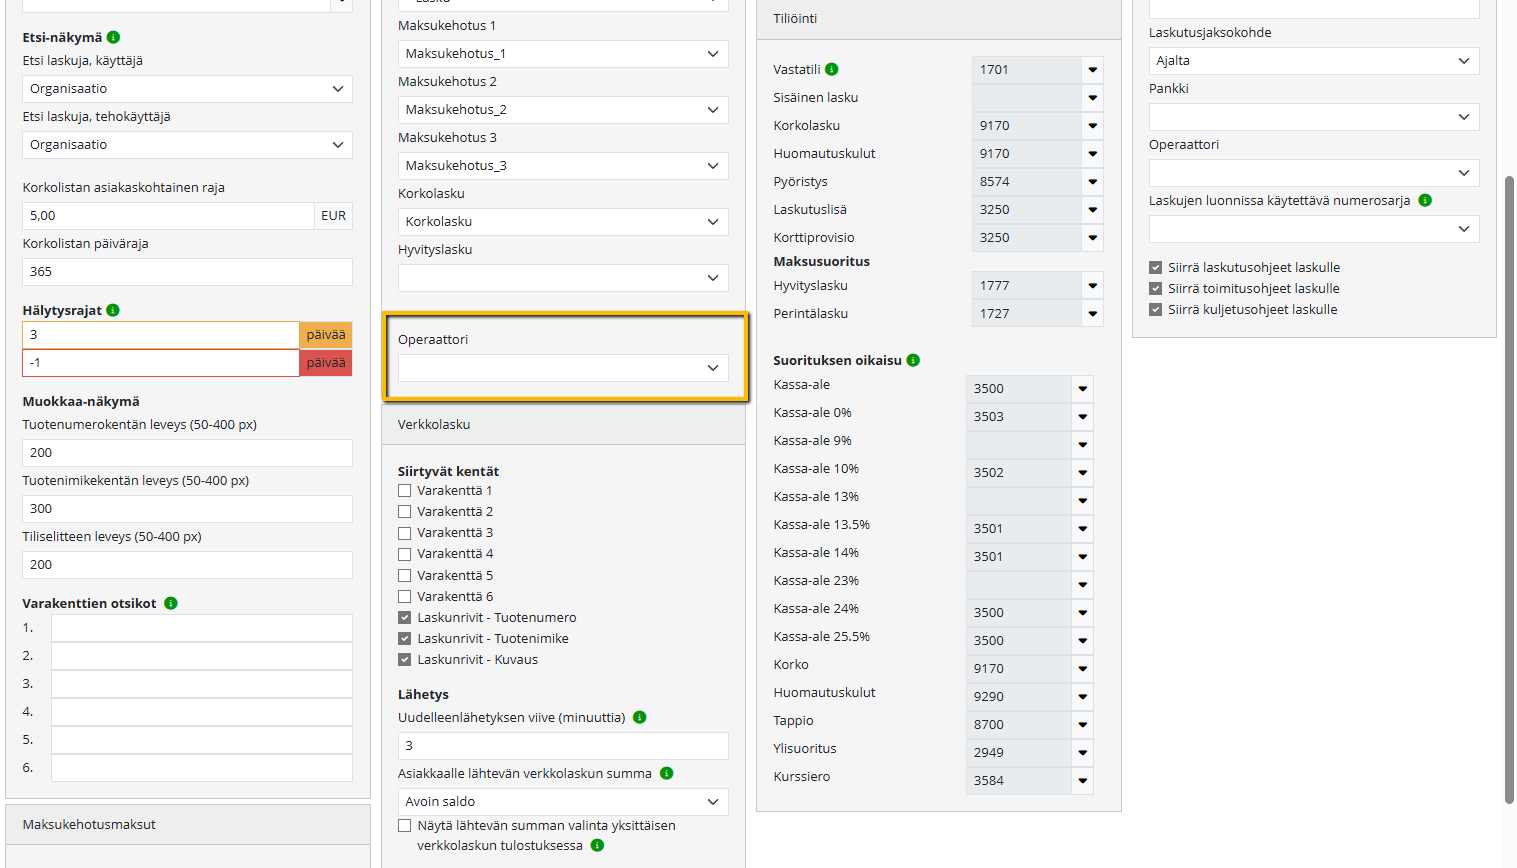Click info icon beside Uudelleenlähetyksen viive
The image size is (1517, 868).
pyautogui.click(x=640, y=717)
